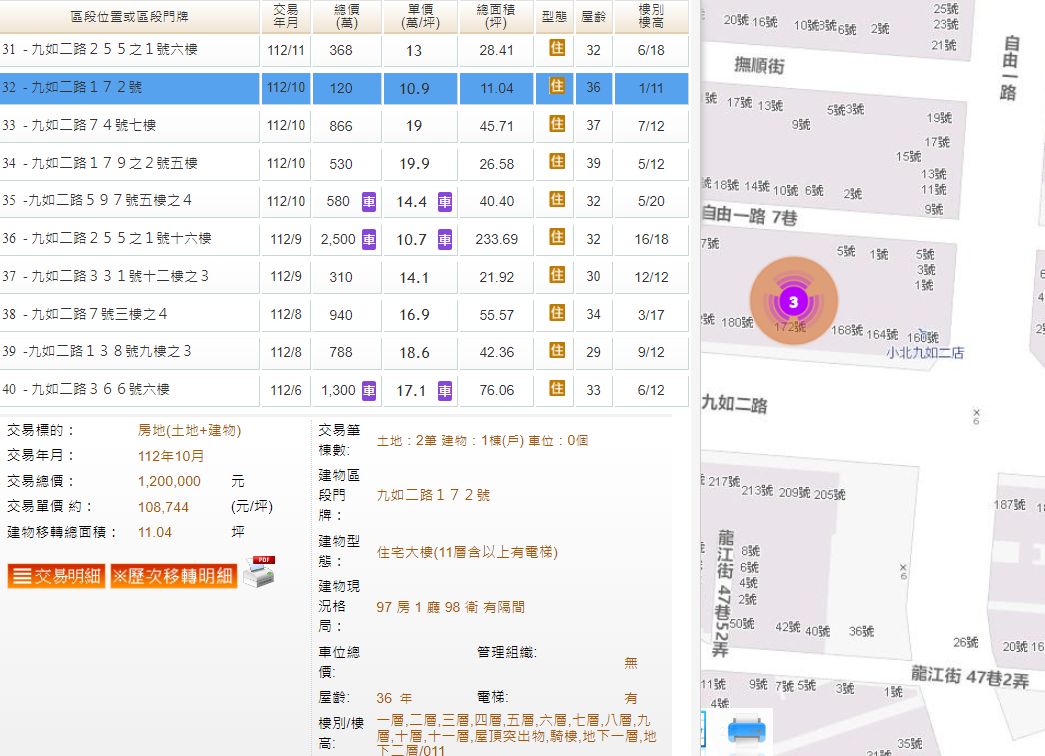The height and width of the screenshot is (756, 1045).
Task: Select row 38 九如二路7號三樓之4
Action: pos(344,315)
